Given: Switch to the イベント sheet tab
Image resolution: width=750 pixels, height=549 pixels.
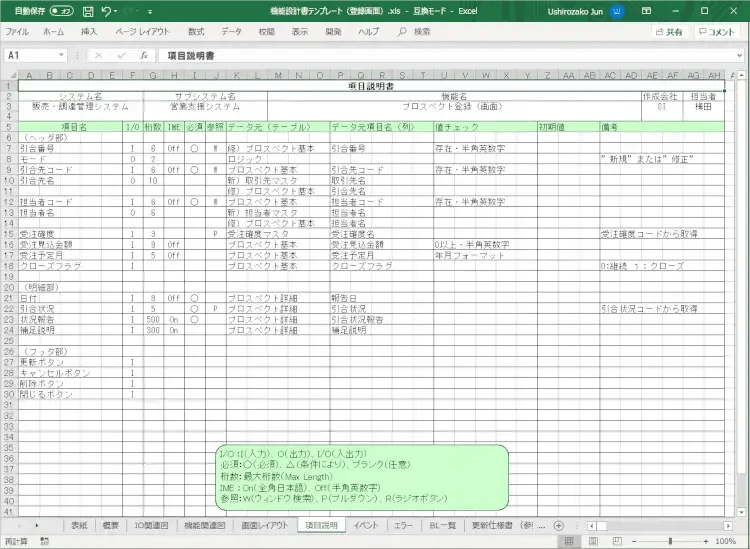Looking at the screenshot, I should (366, 525).
